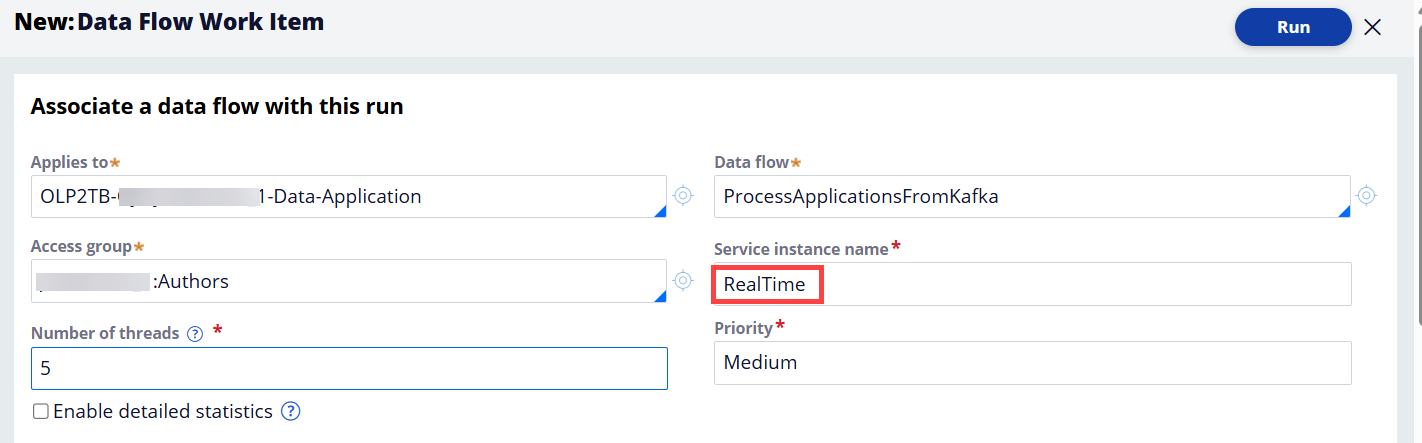
Task: Show help for Number of threads
Action: click(195, 334)
